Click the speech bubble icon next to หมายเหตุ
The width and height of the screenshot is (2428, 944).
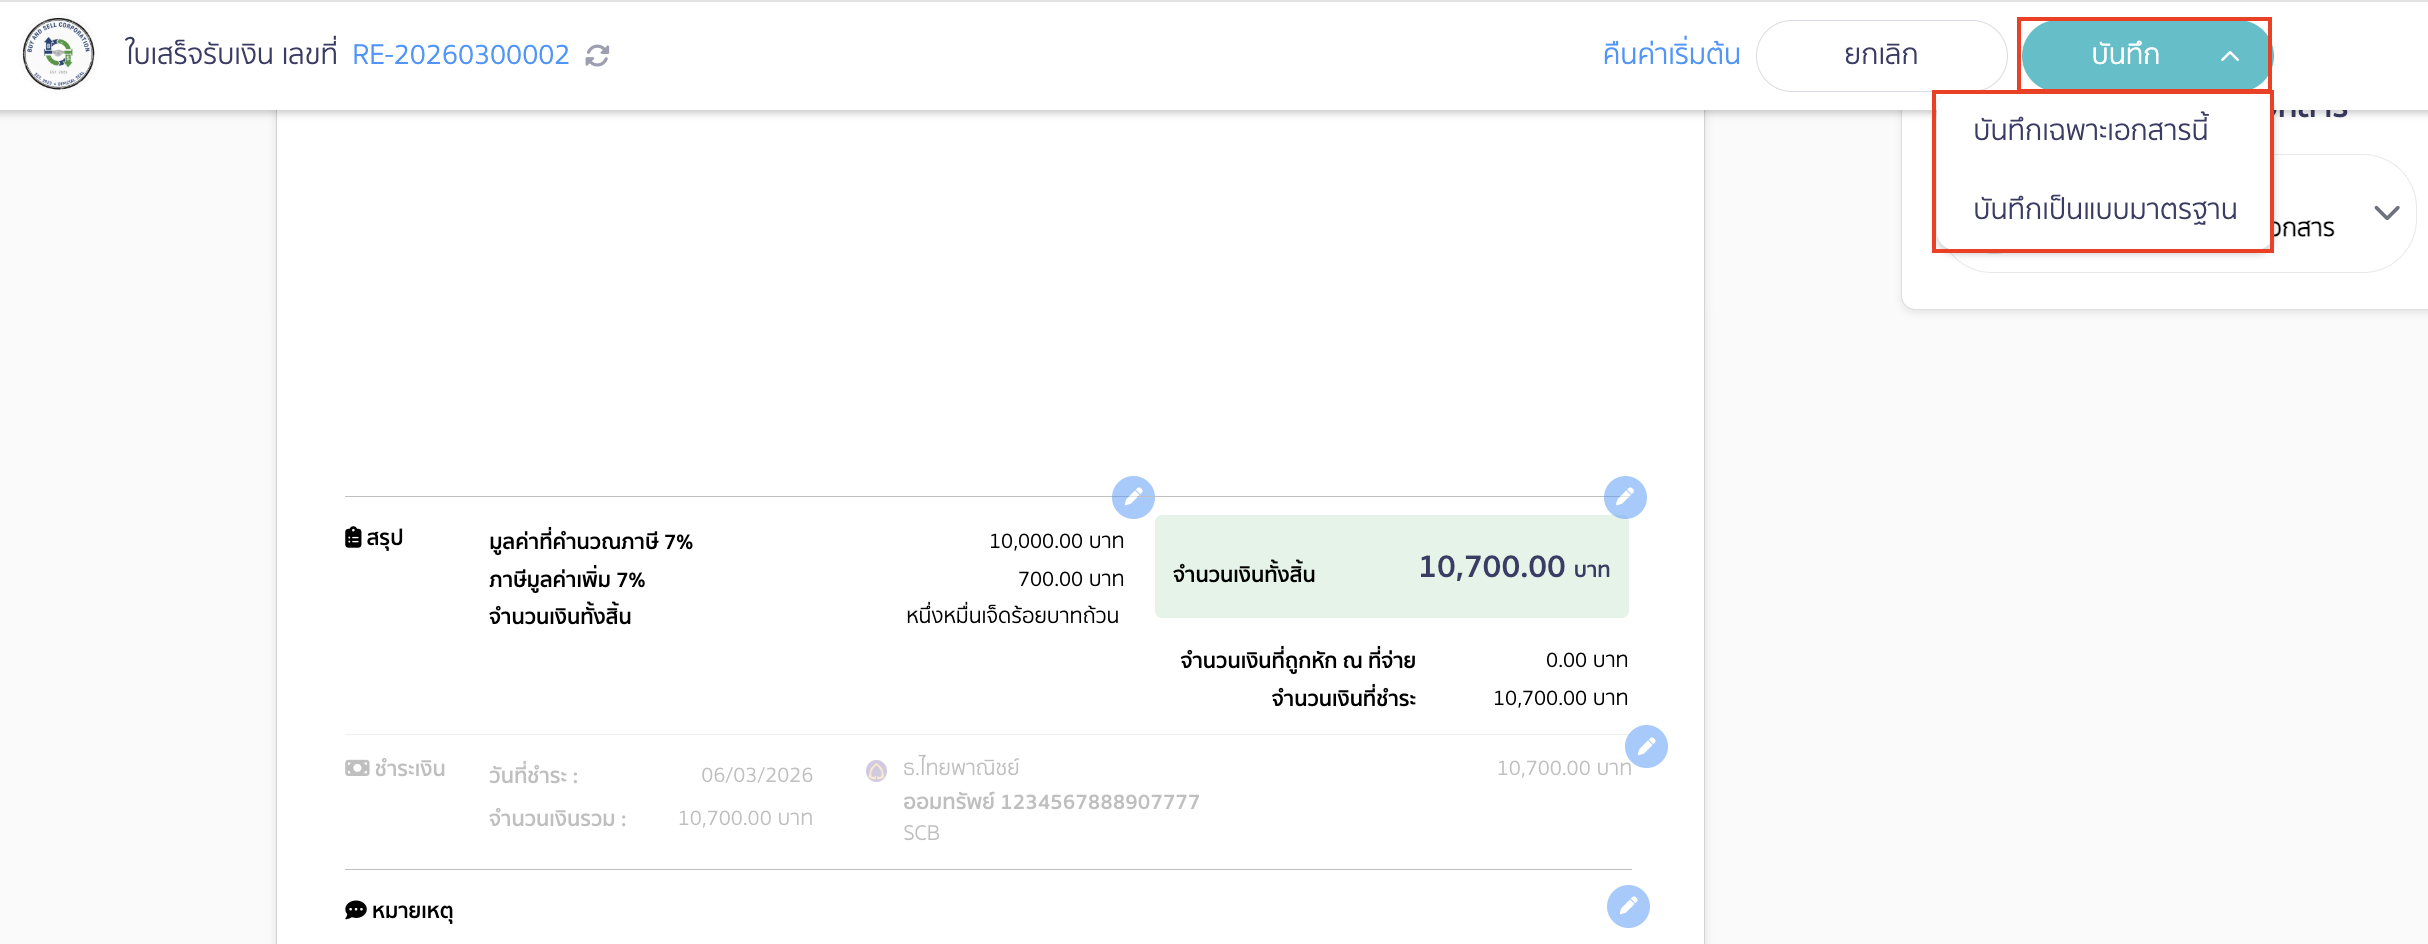click(x=354, y=909)
